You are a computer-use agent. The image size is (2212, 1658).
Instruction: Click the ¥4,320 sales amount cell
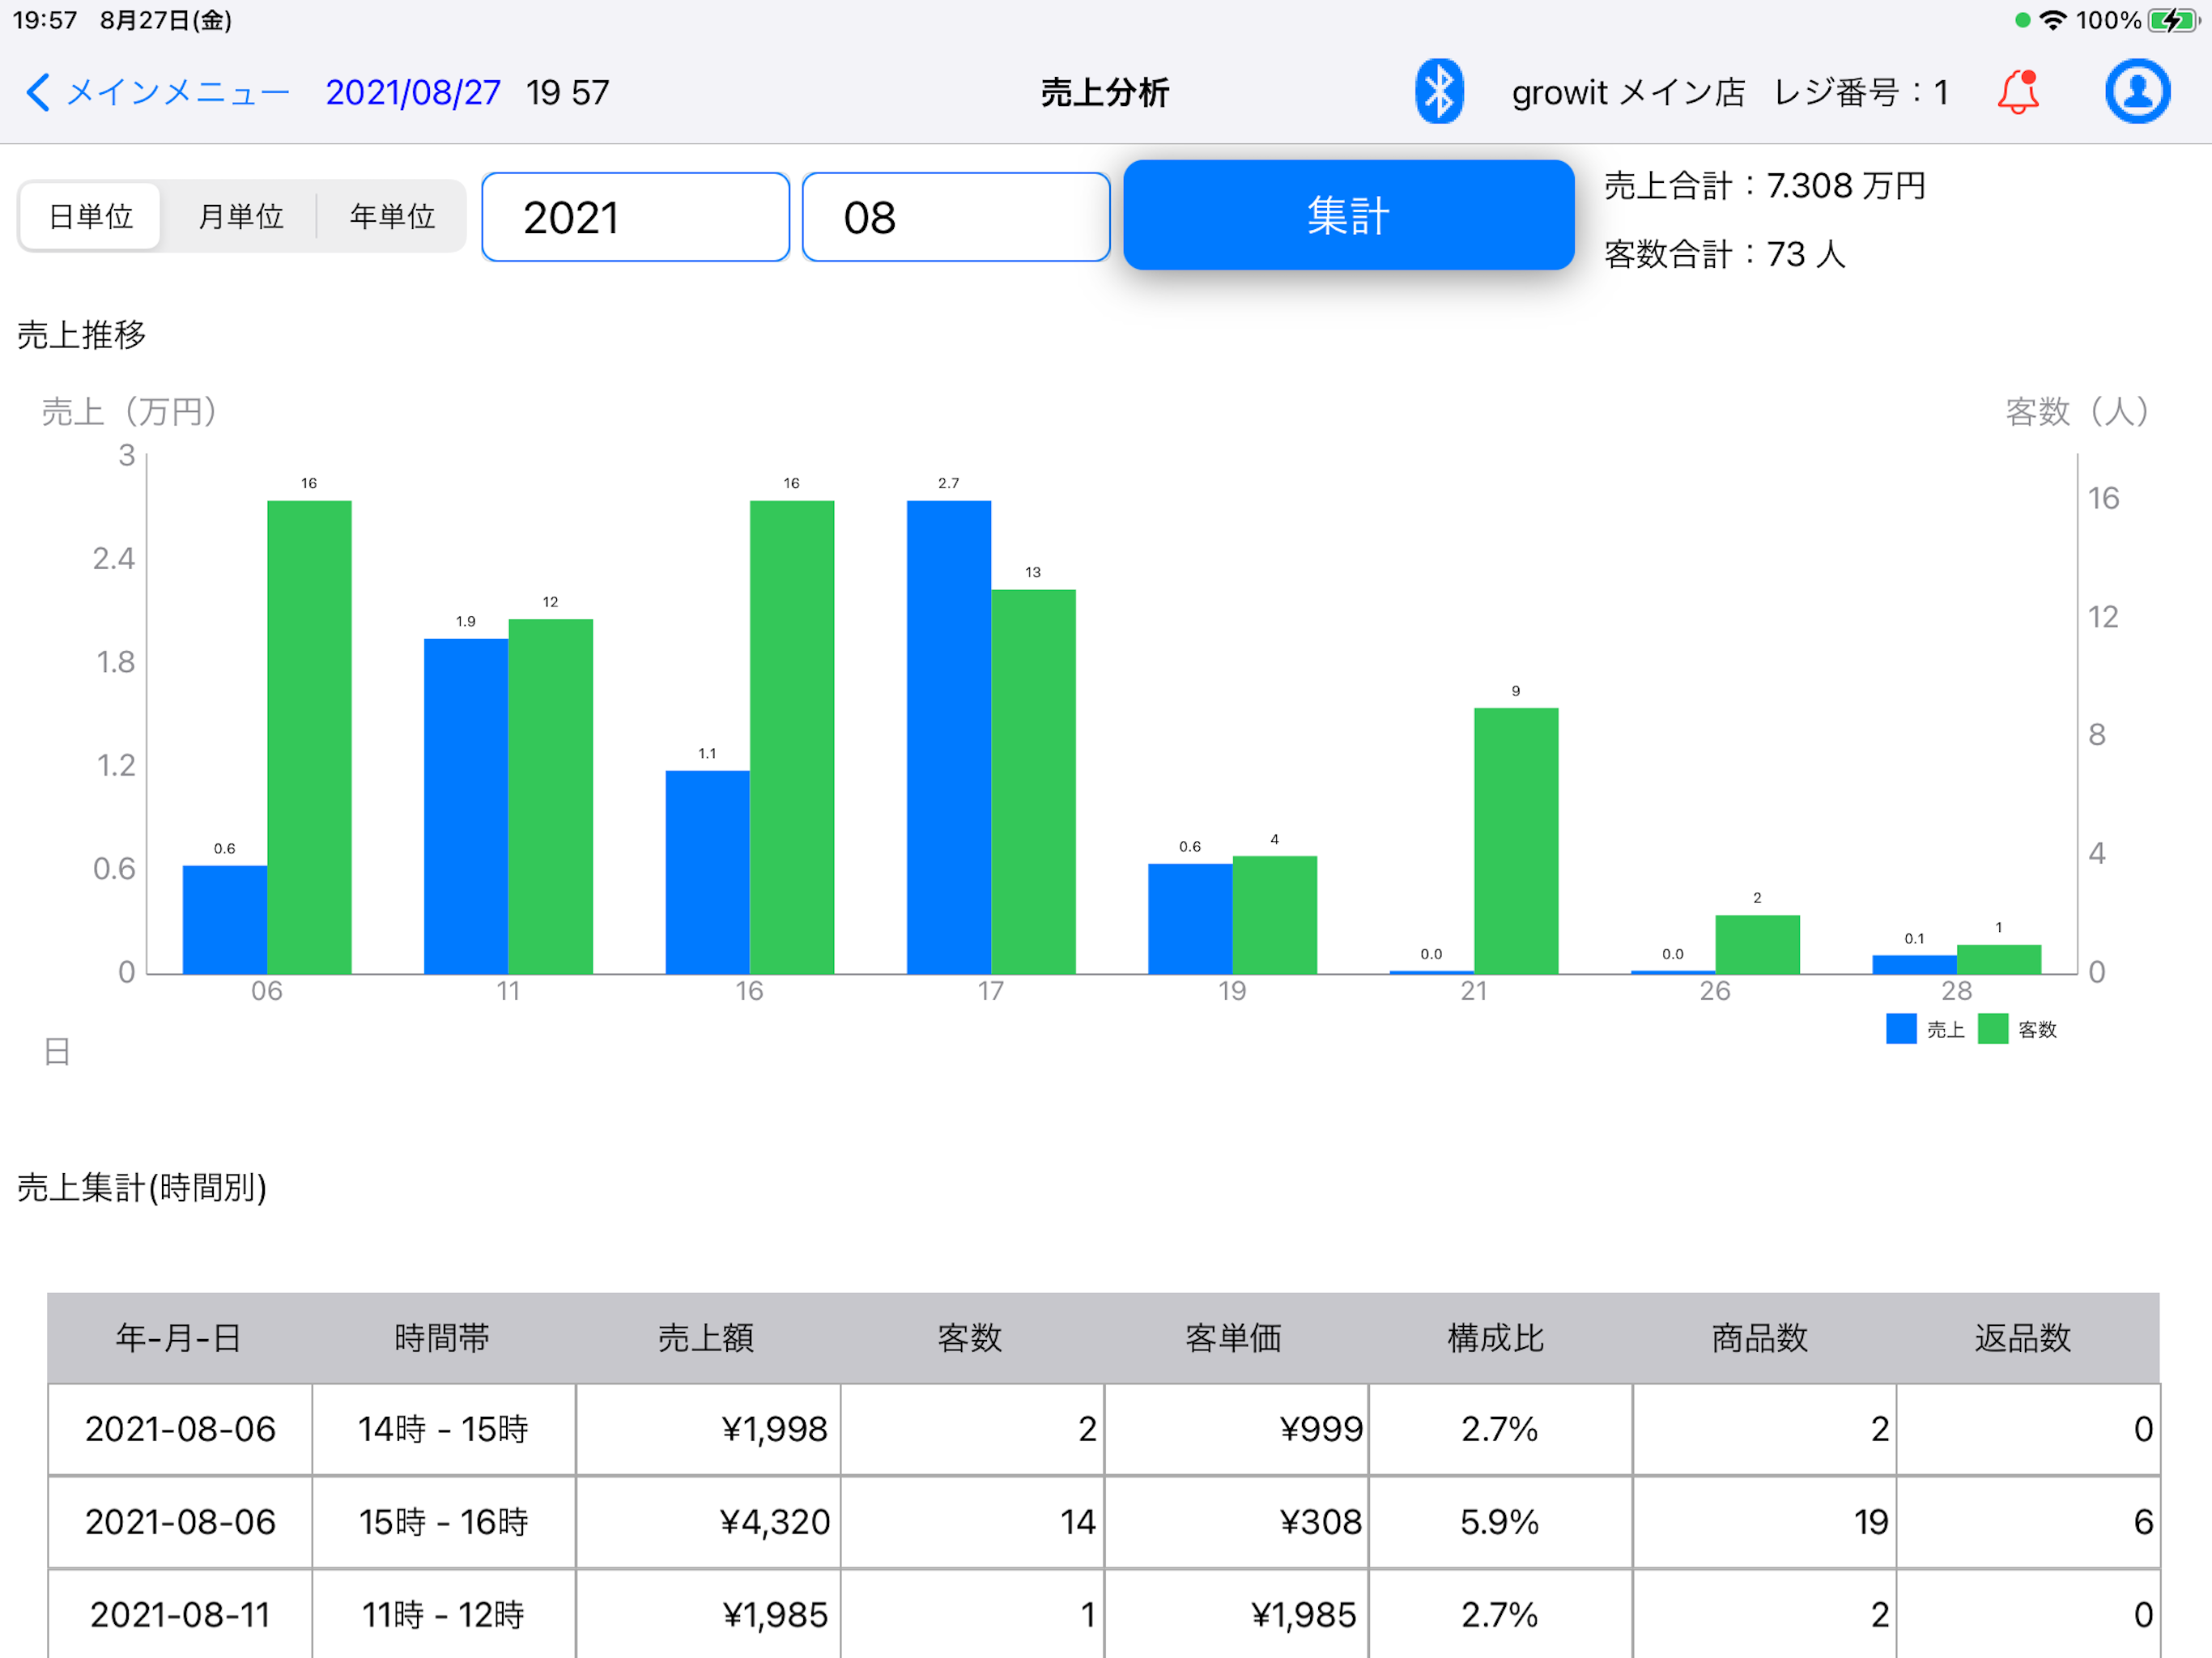(707, 1522)
